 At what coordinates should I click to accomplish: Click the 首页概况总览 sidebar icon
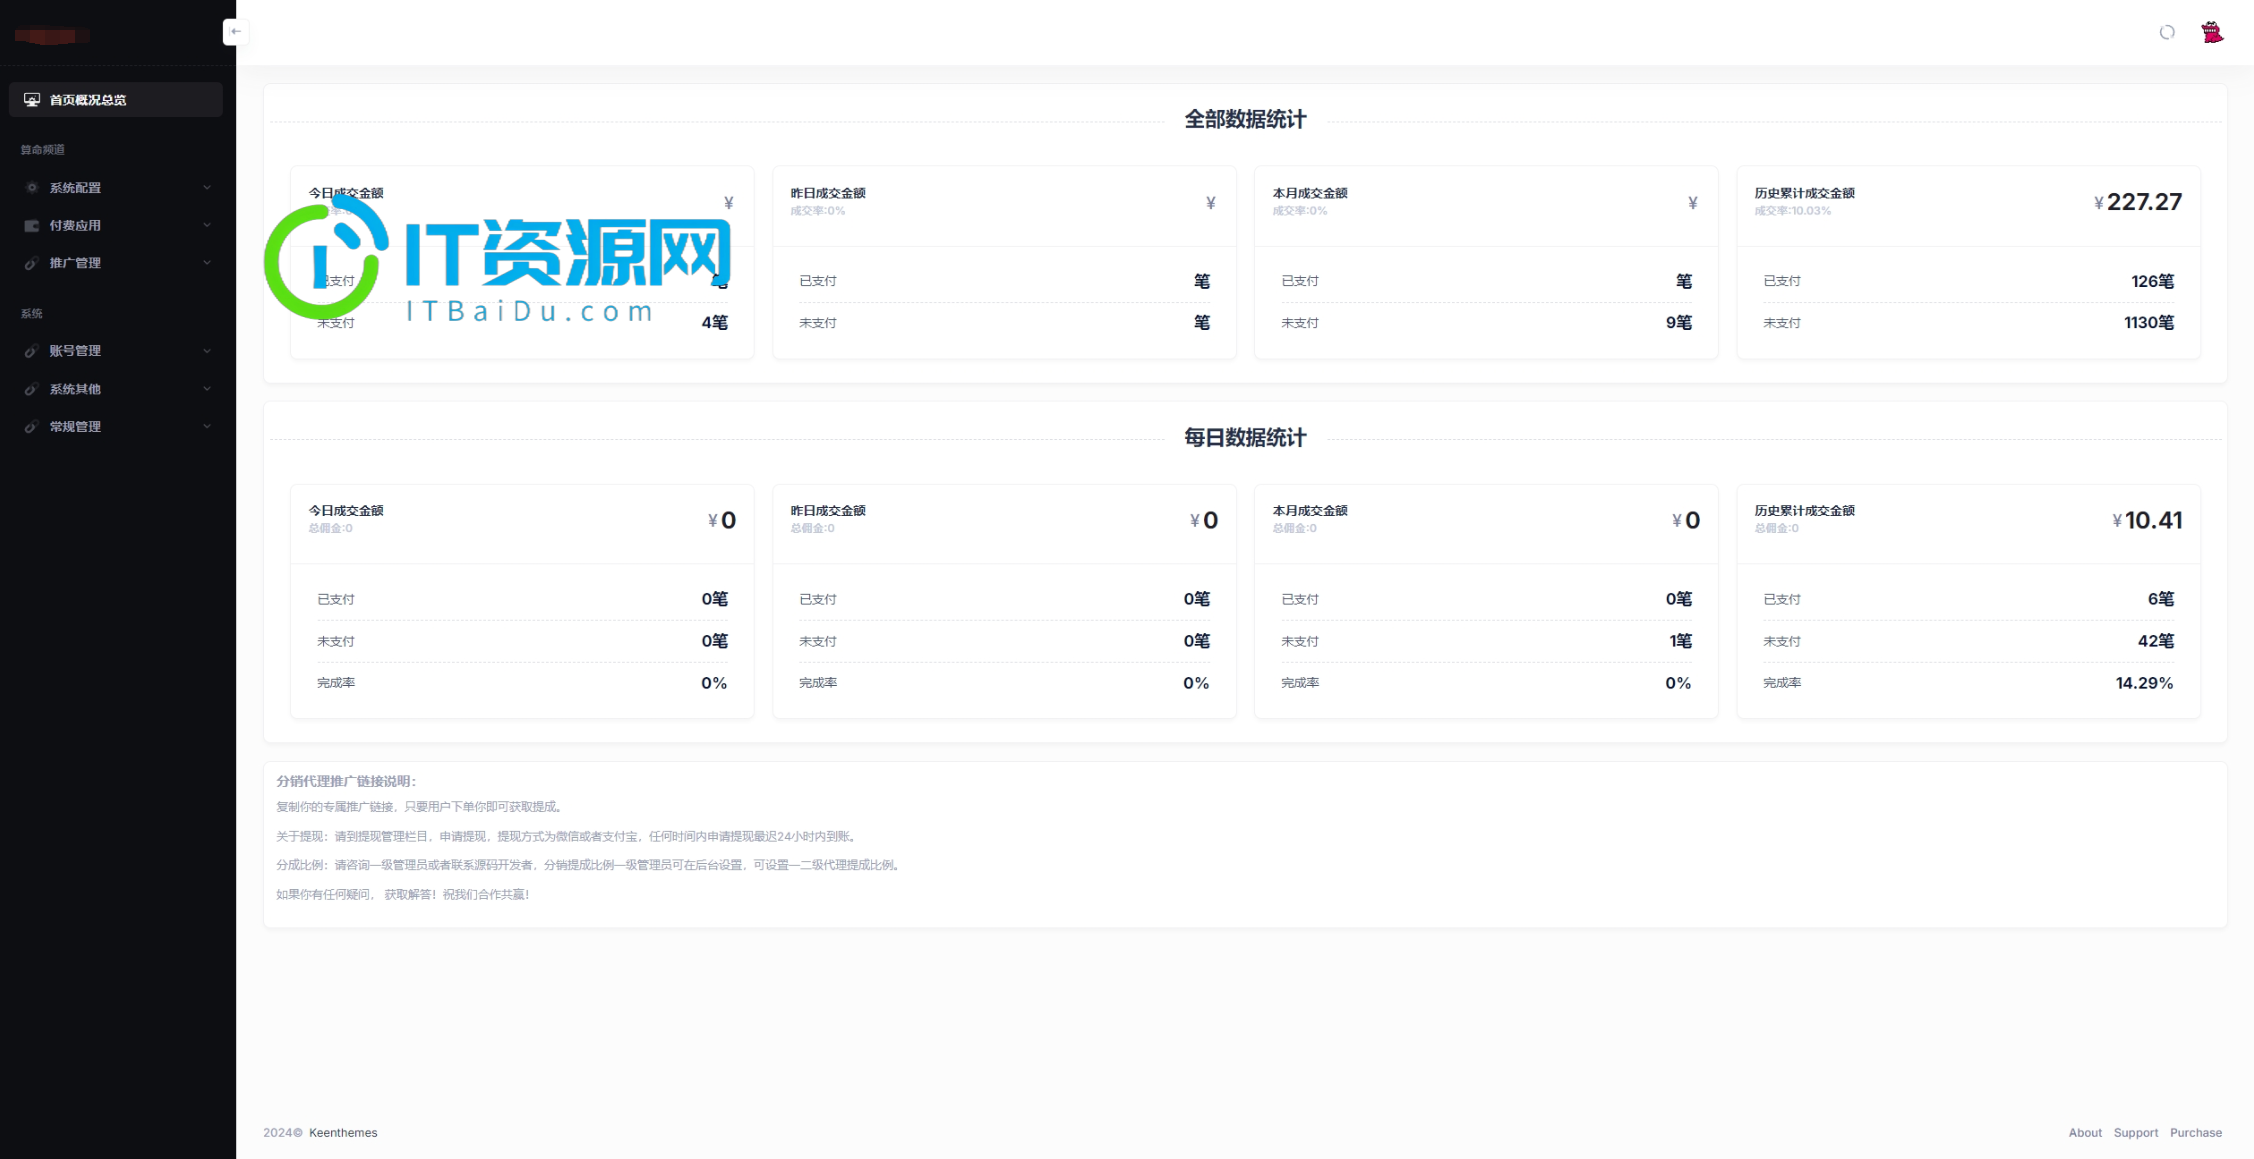pos(31,99)
